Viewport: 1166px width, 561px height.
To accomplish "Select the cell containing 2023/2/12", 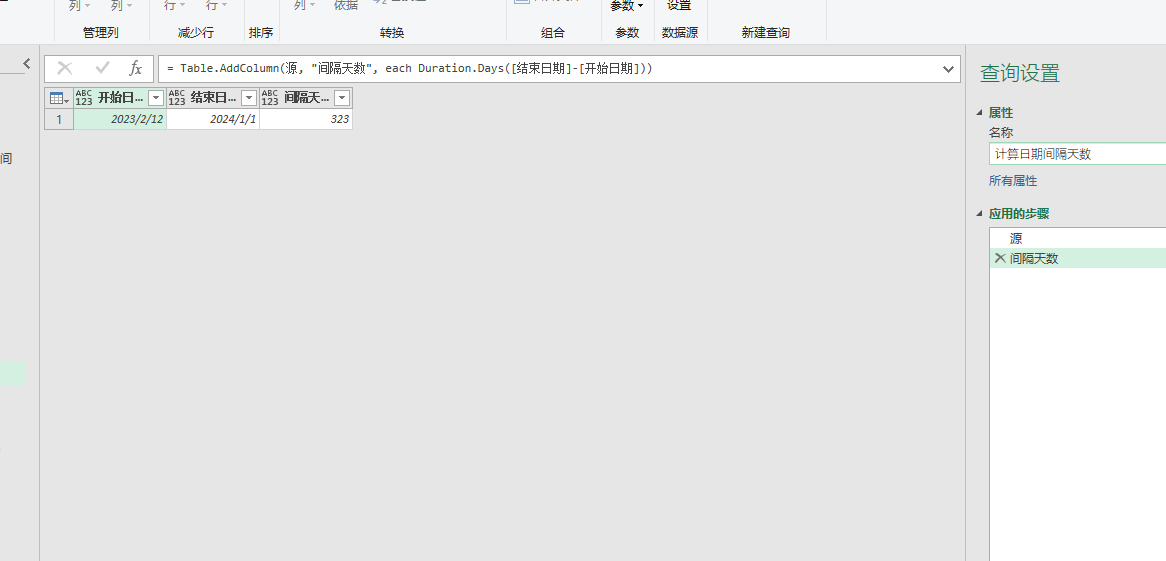I will pos(120,119).
